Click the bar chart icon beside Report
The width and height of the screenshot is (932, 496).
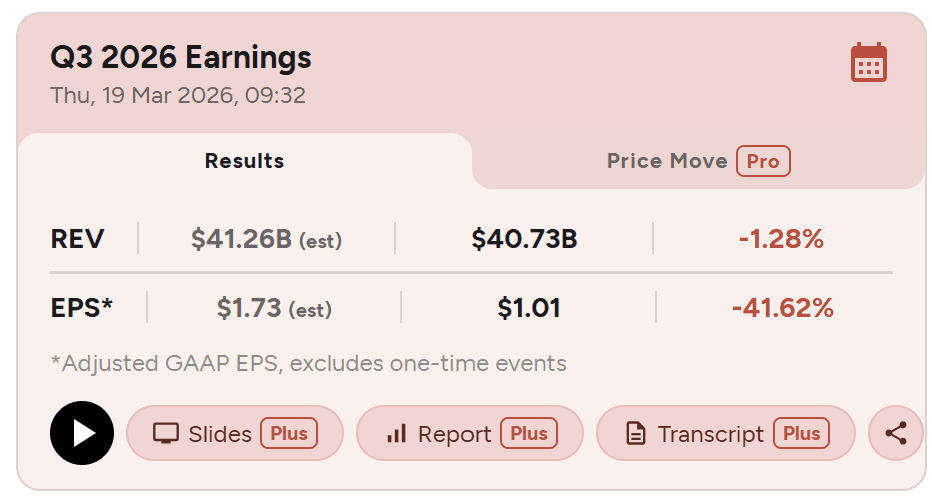click(x=397, y=434)
